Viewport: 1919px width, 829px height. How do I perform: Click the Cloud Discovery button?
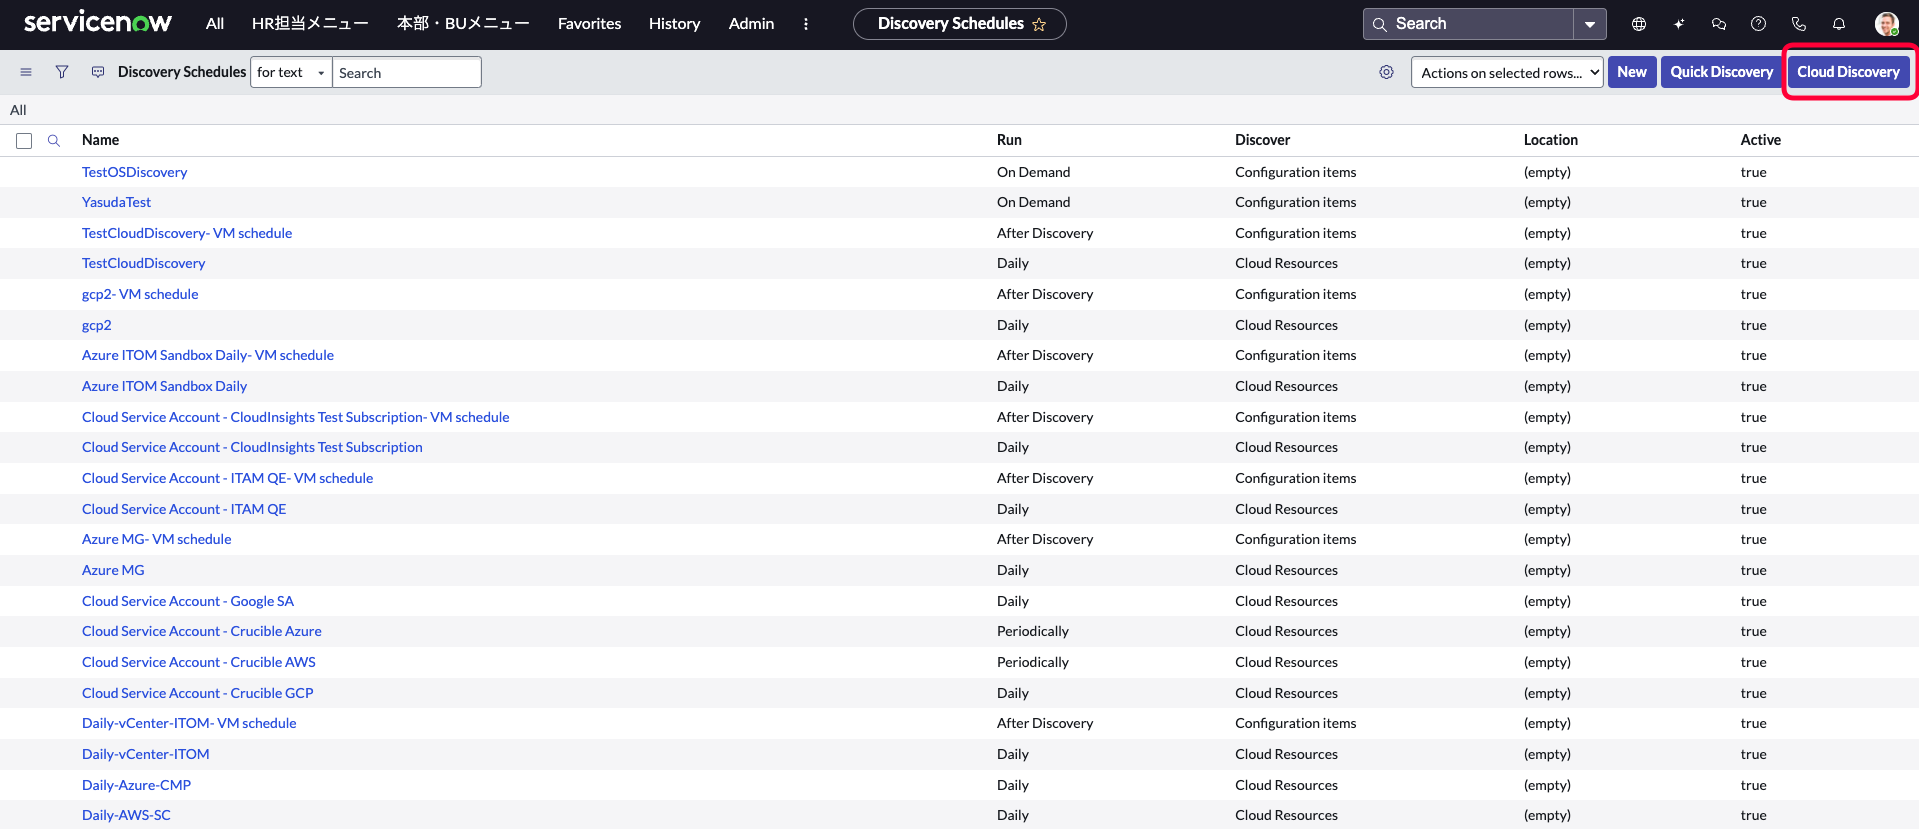pyautogui.click(x=1848, y=72)
